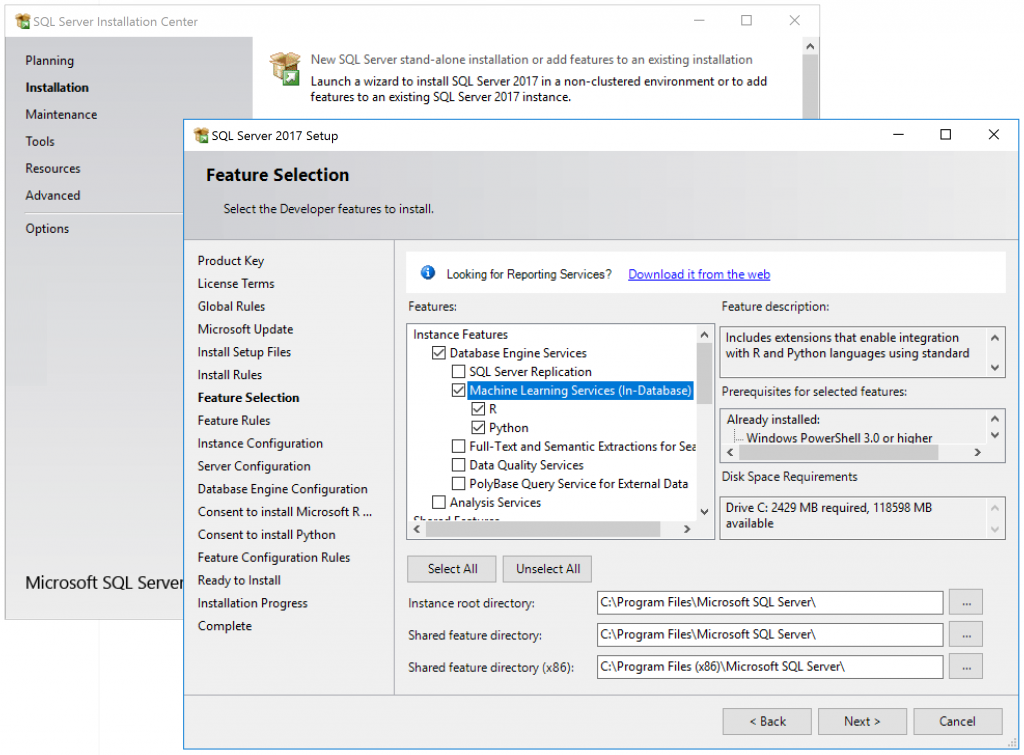Click Consent to install Python step
This screenshot has width=1024, height=755.
(x=266, y=535)
